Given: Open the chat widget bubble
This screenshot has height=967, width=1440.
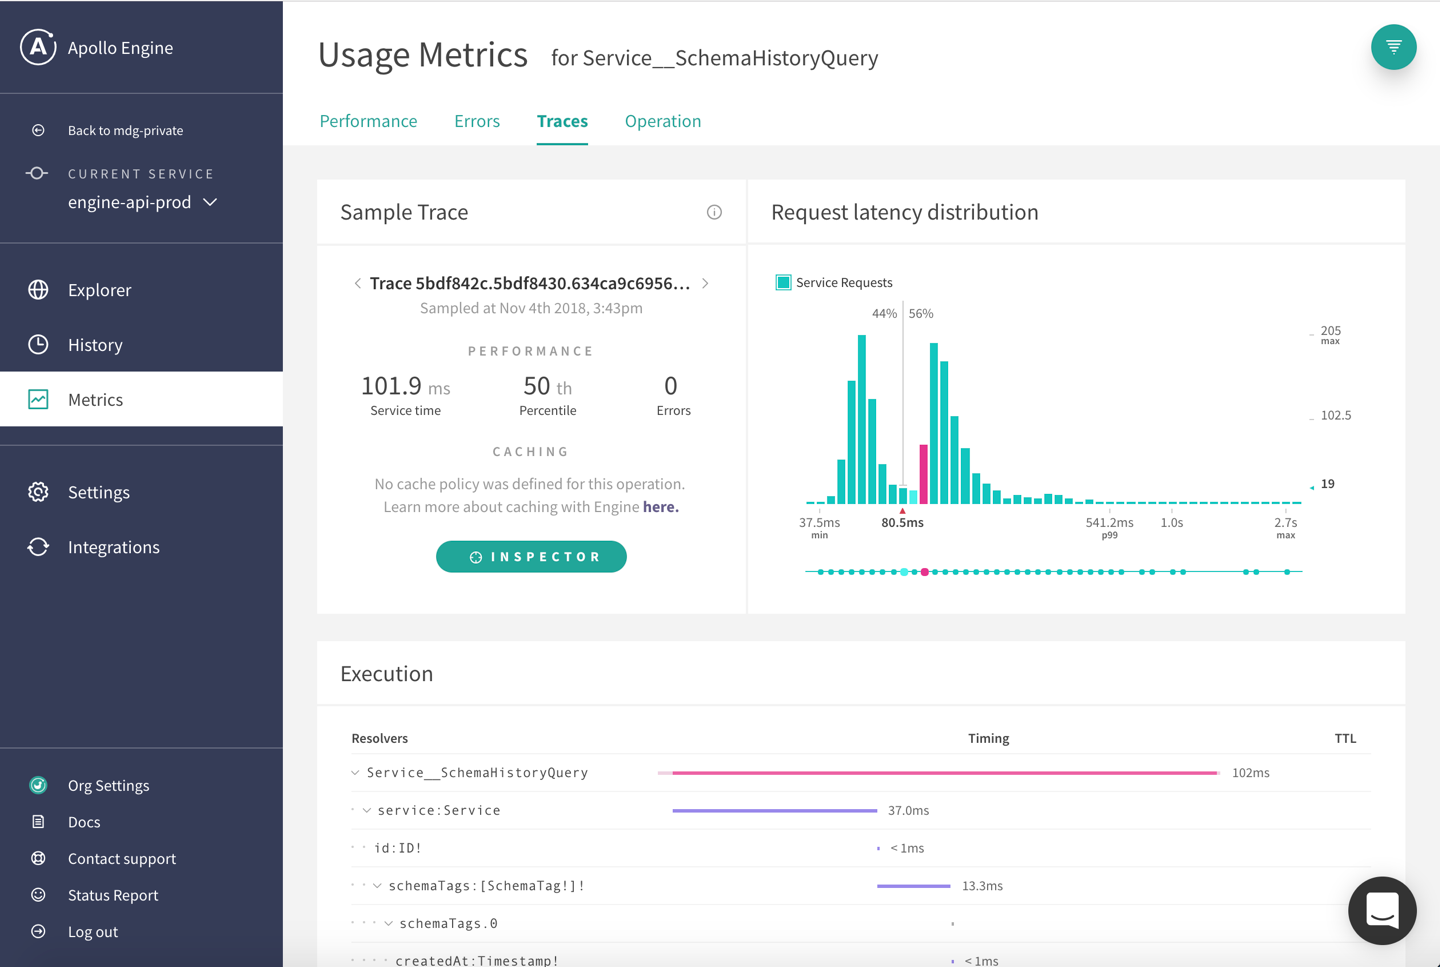Looking at the screenshot, I should pos(1382,911).
